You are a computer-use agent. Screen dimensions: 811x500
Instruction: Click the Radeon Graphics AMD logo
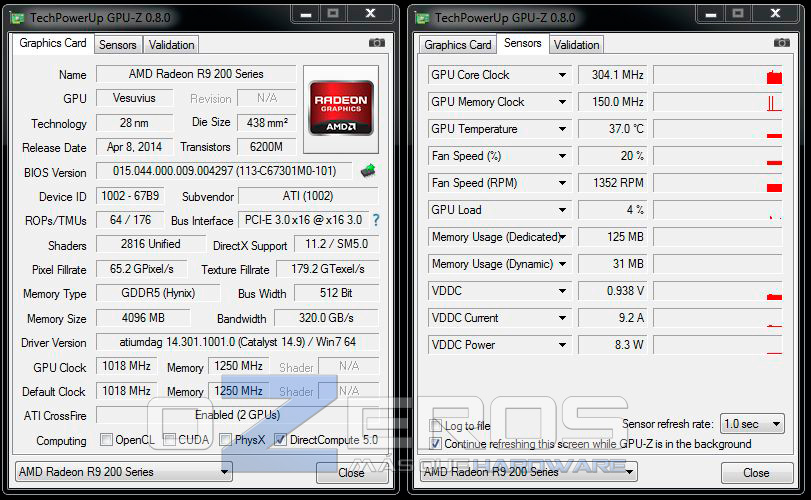pyautogui.click(x=341, y=108)
